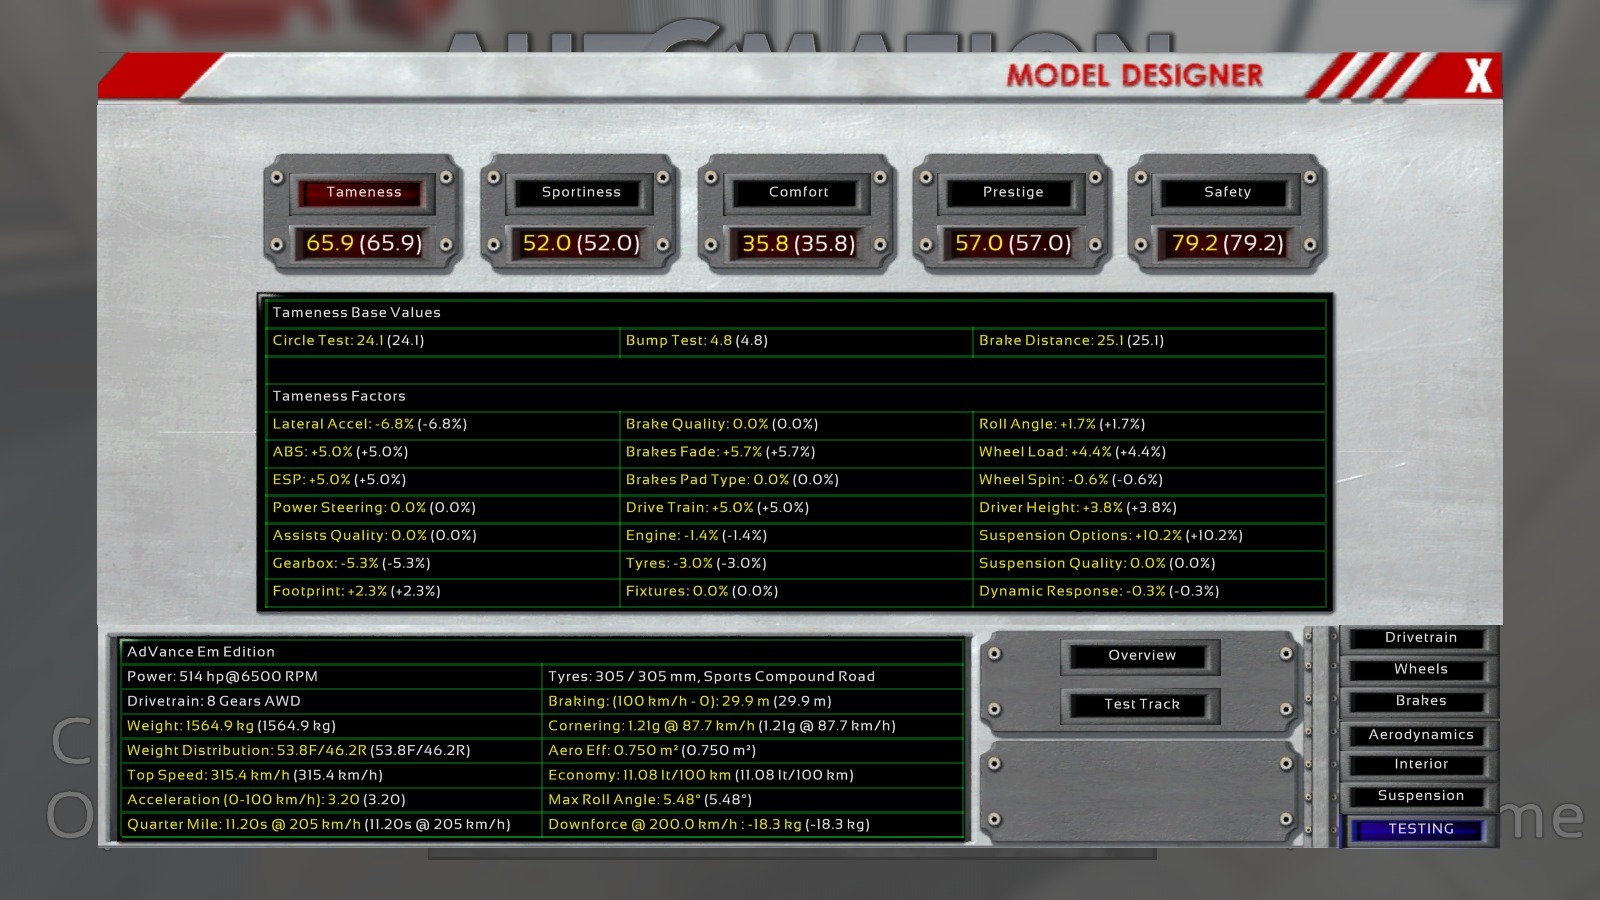Open the Comfort stat breakdown

(x=798, y=192)
